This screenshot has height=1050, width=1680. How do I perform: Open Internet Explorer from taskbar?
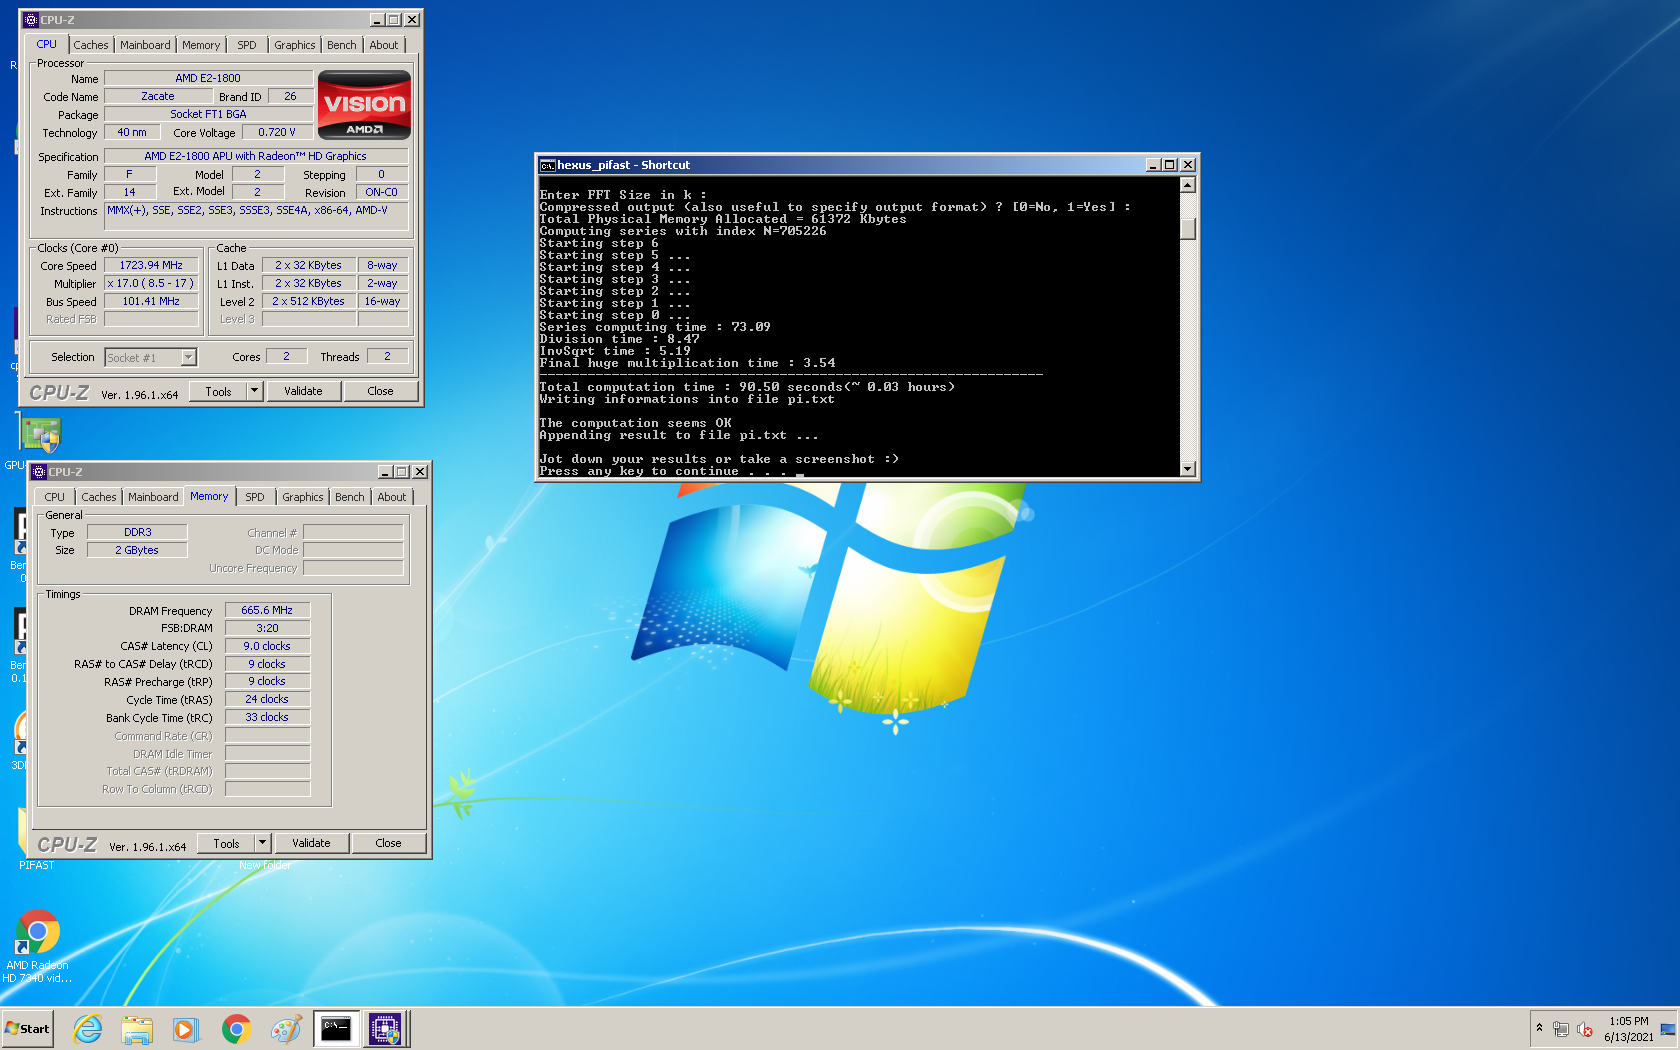point(88,1028)
